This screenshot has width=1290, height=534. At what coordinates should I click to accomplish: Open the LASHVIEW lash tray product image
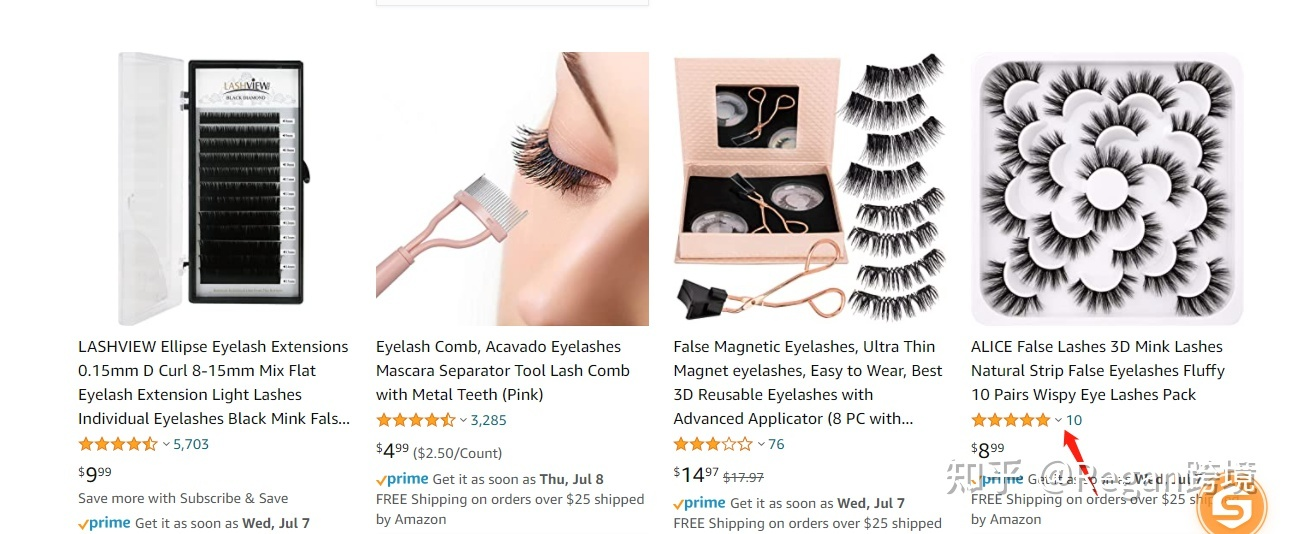tap(214, 189)
